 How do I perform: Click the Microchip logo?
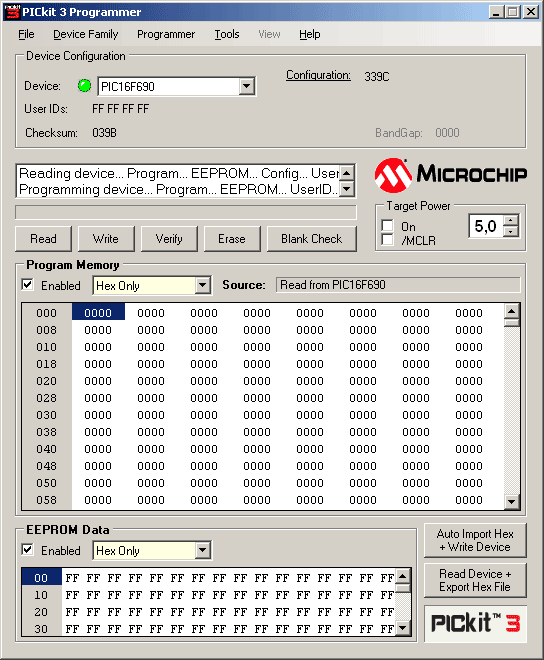point(450,174)
